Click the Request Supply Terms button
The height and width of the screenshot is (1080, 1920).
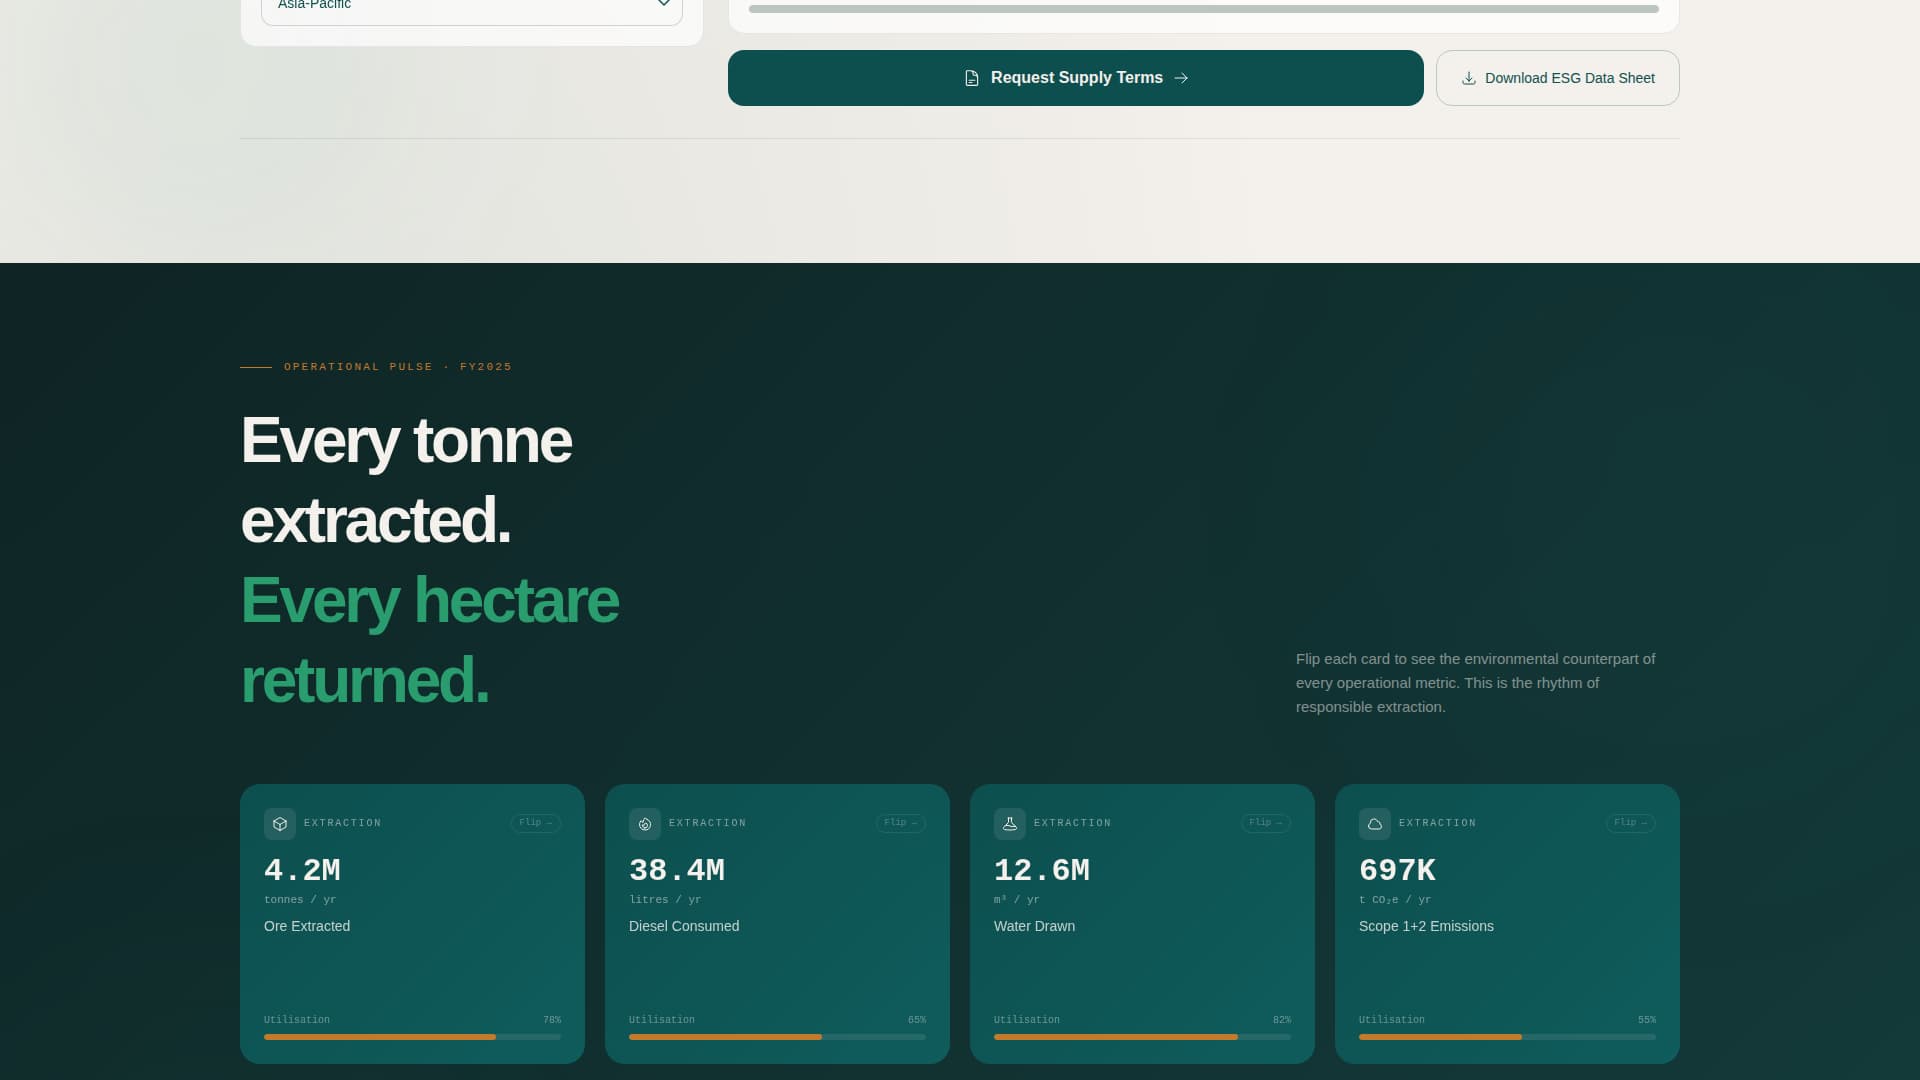click(x=1075, y=78)
